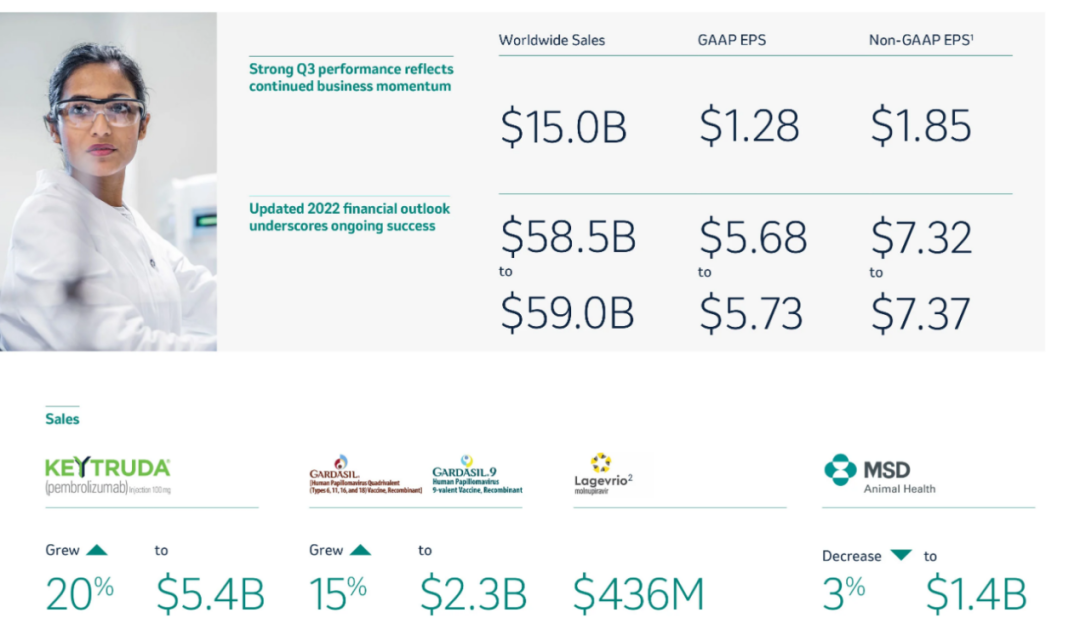Click the "Sales" section heading

click(62, 419)
